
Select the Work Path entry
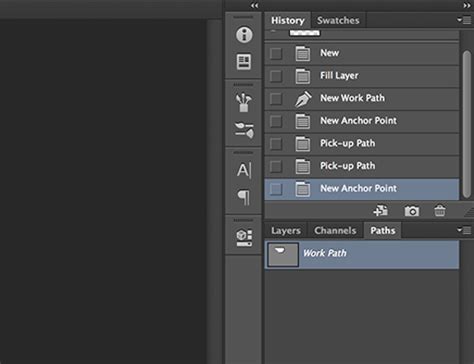(362, 255)
